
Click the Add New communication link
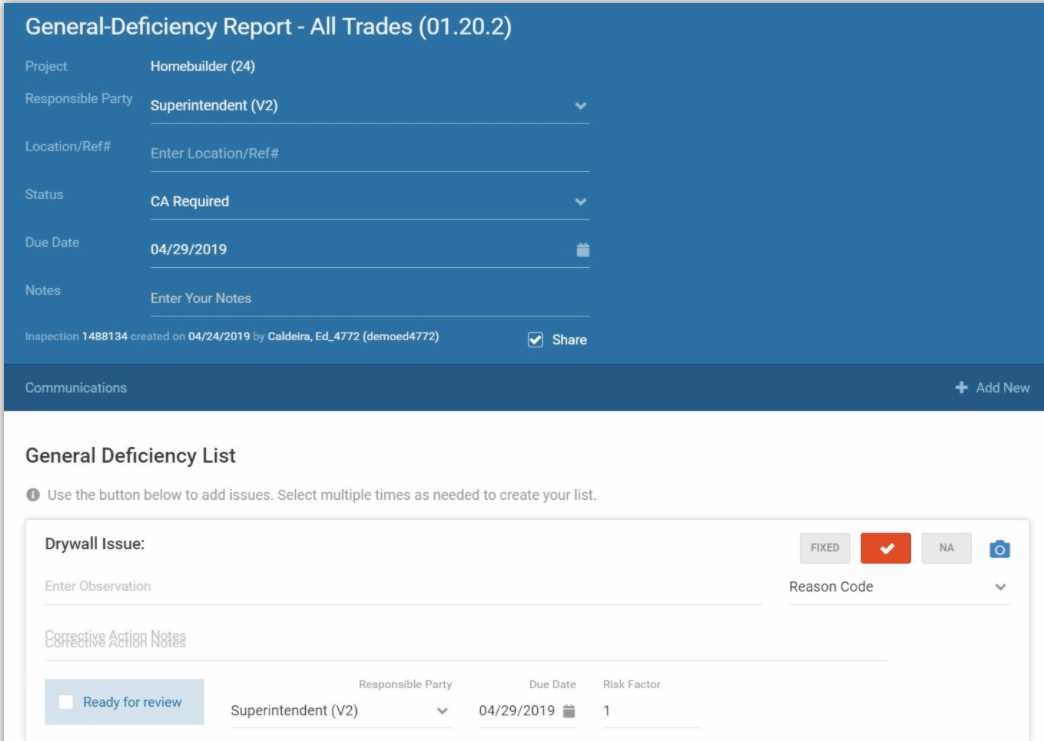[1002, 388]
